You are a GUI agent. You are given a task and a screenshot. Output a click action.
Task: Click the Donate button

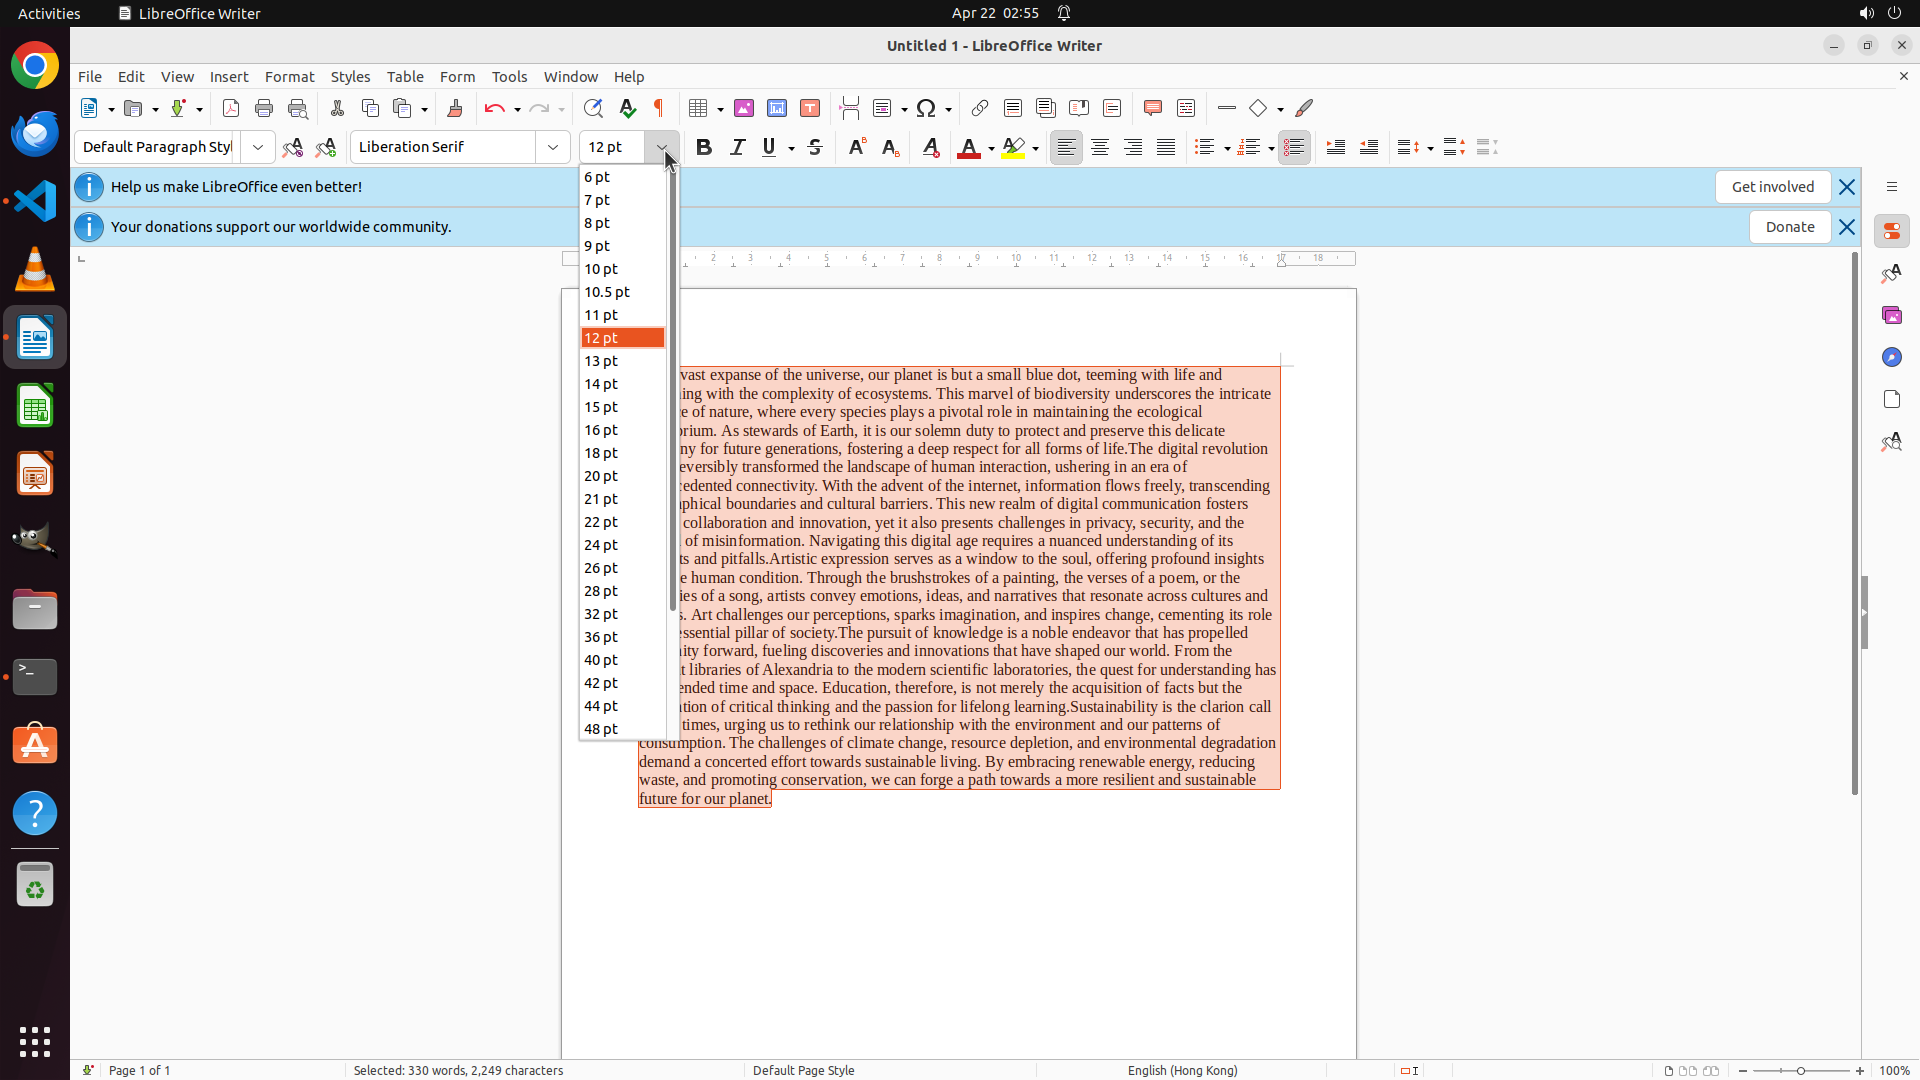[x=1789, y=227]
